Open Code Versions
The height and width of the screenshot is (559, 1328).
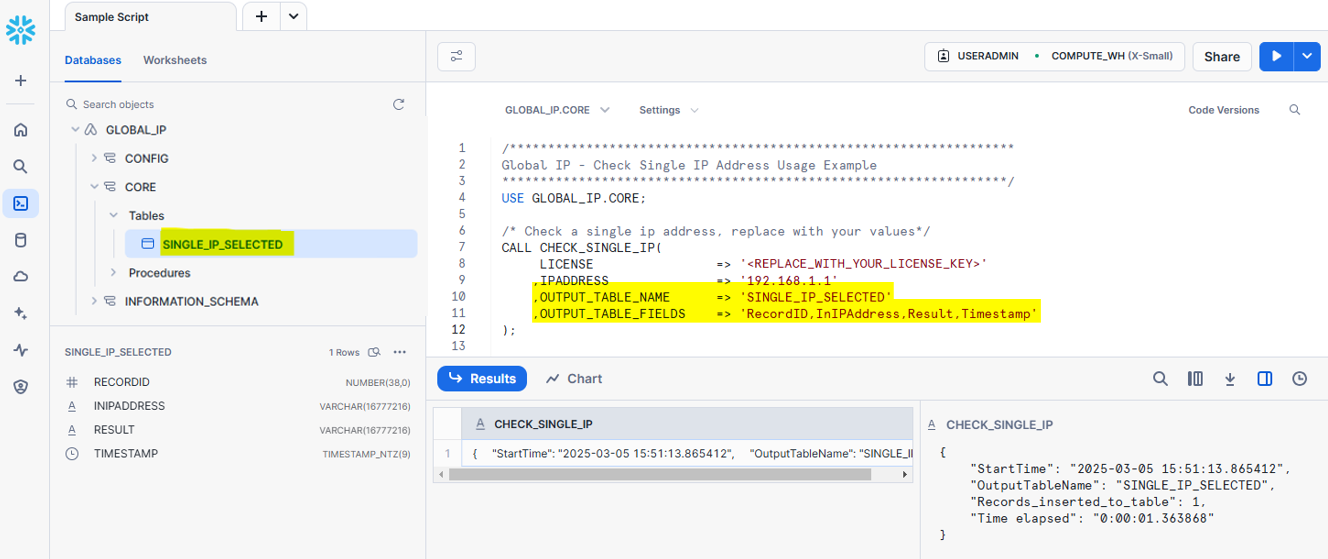1224,110
